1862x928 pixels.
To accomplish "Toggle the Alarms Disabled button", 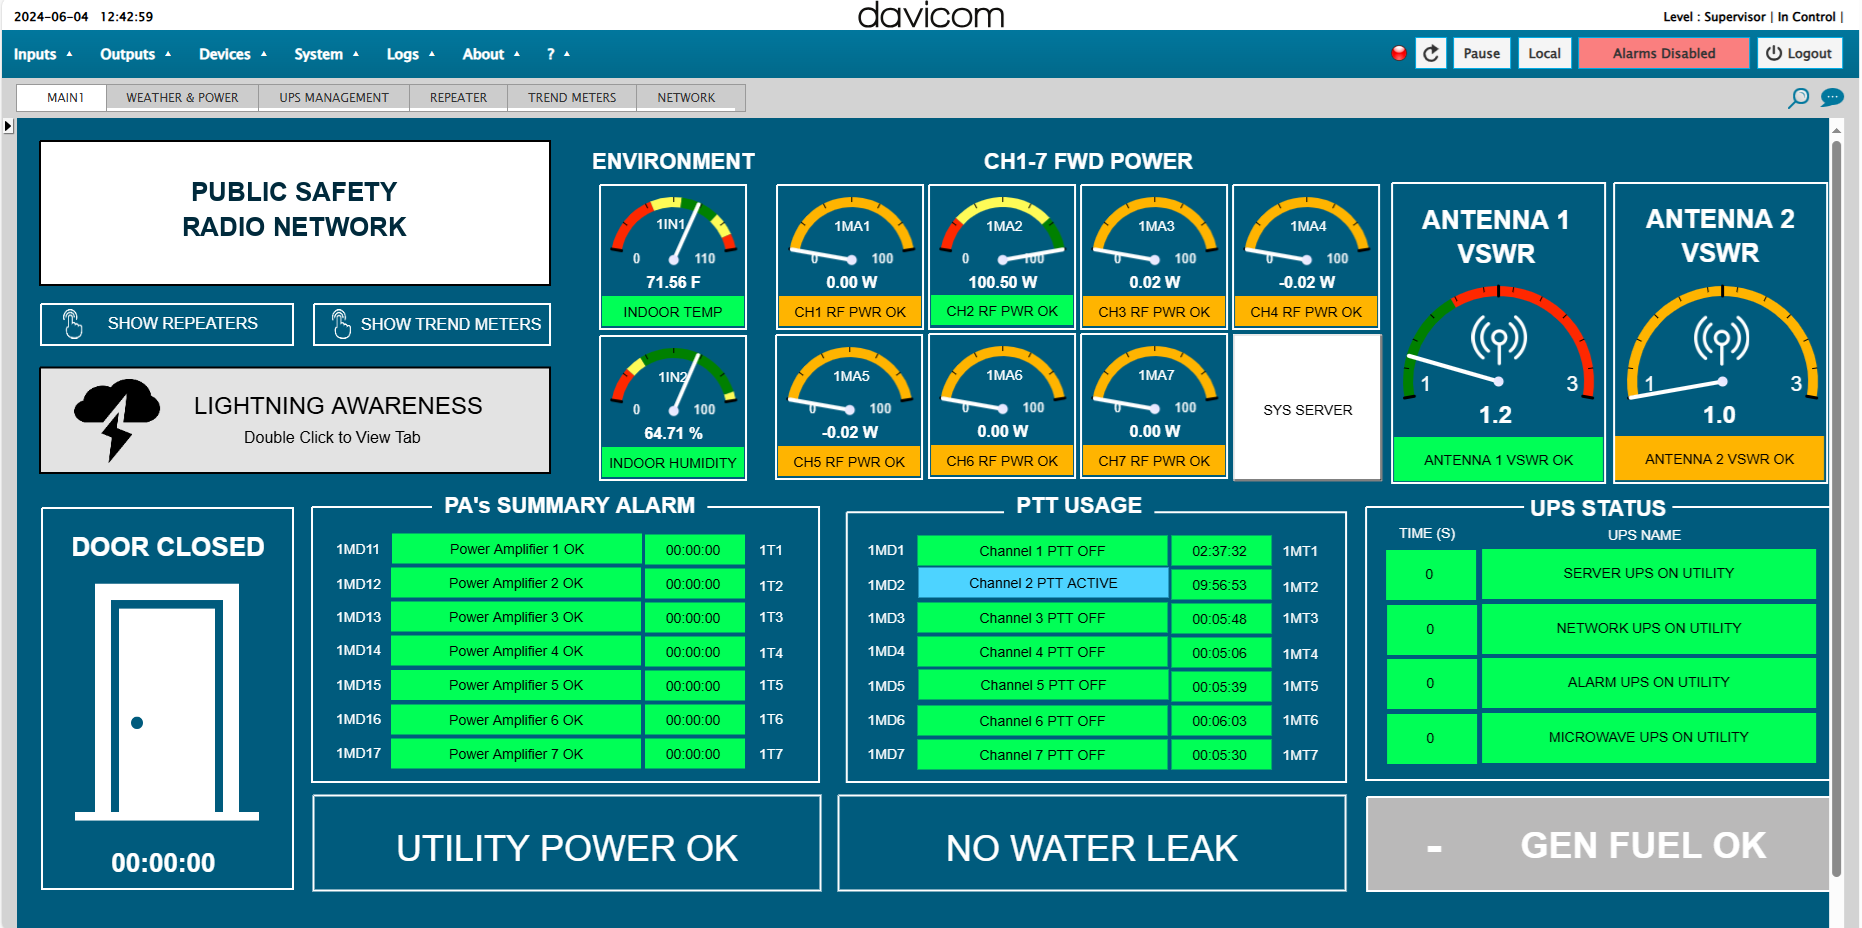I will [x=1664, y=54].
